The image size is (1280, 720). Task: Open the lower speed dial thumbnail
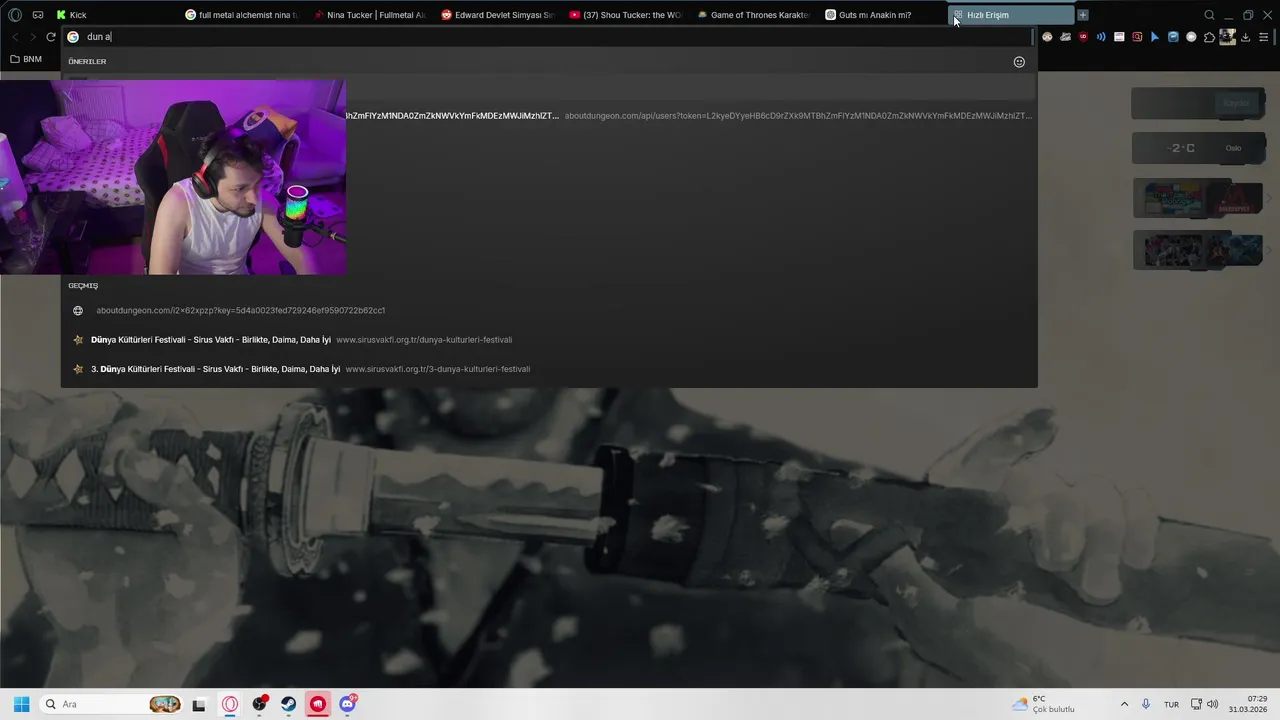1198,250
